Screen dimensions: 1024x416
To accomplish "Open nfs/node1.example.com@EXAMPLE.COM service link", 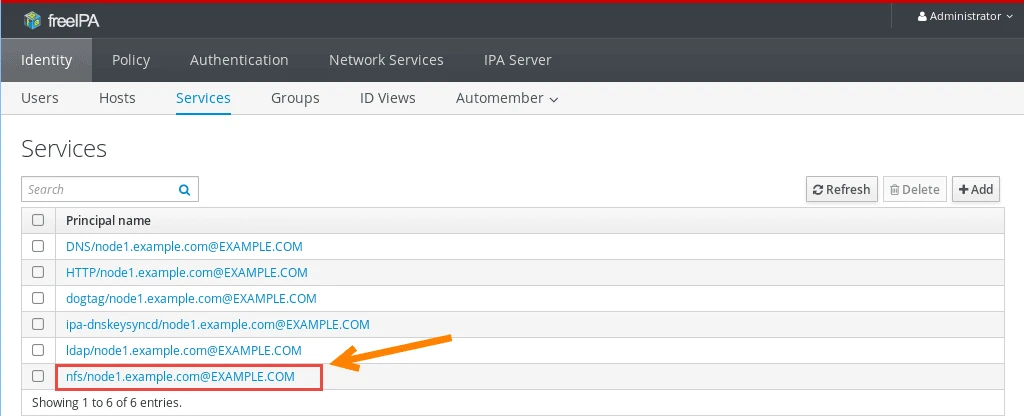I will pyautogui.click(x=180, y=376).
